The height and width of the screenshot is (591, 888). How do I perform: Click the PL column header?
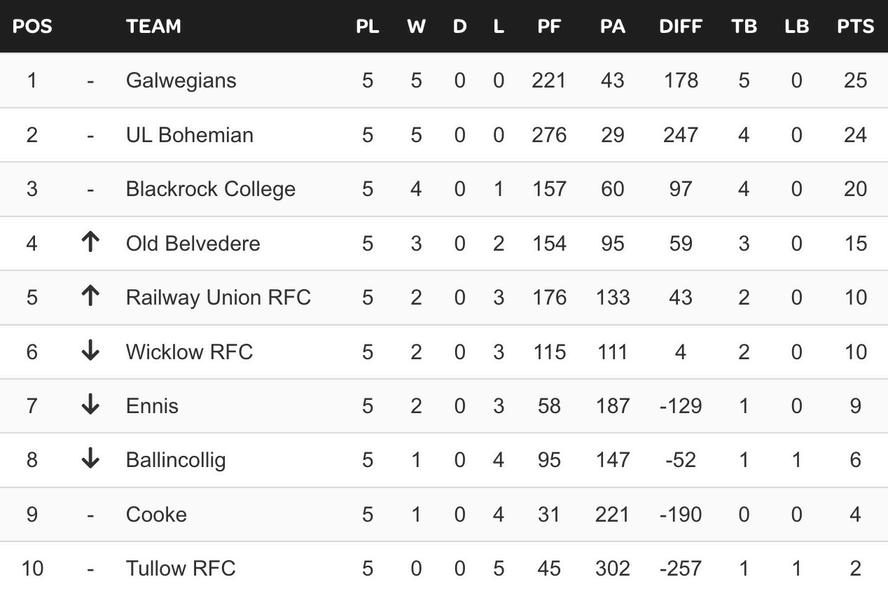(367, 26)
